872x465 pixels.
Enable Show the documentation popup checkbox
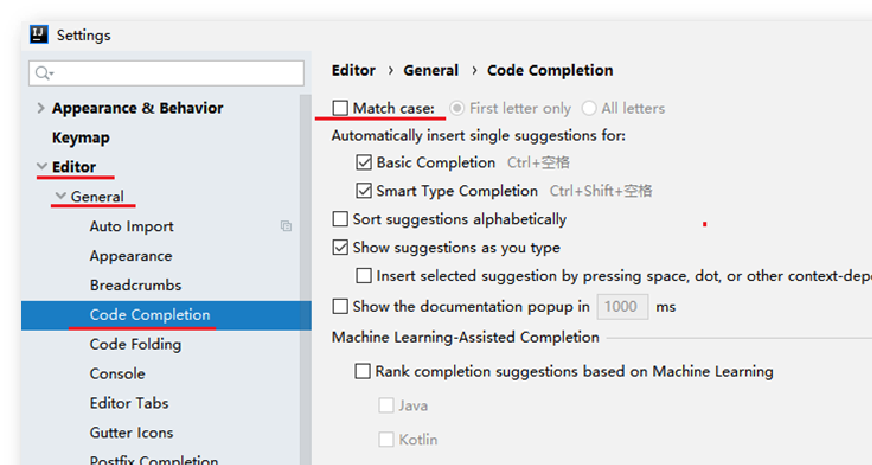tap(340, 306)
